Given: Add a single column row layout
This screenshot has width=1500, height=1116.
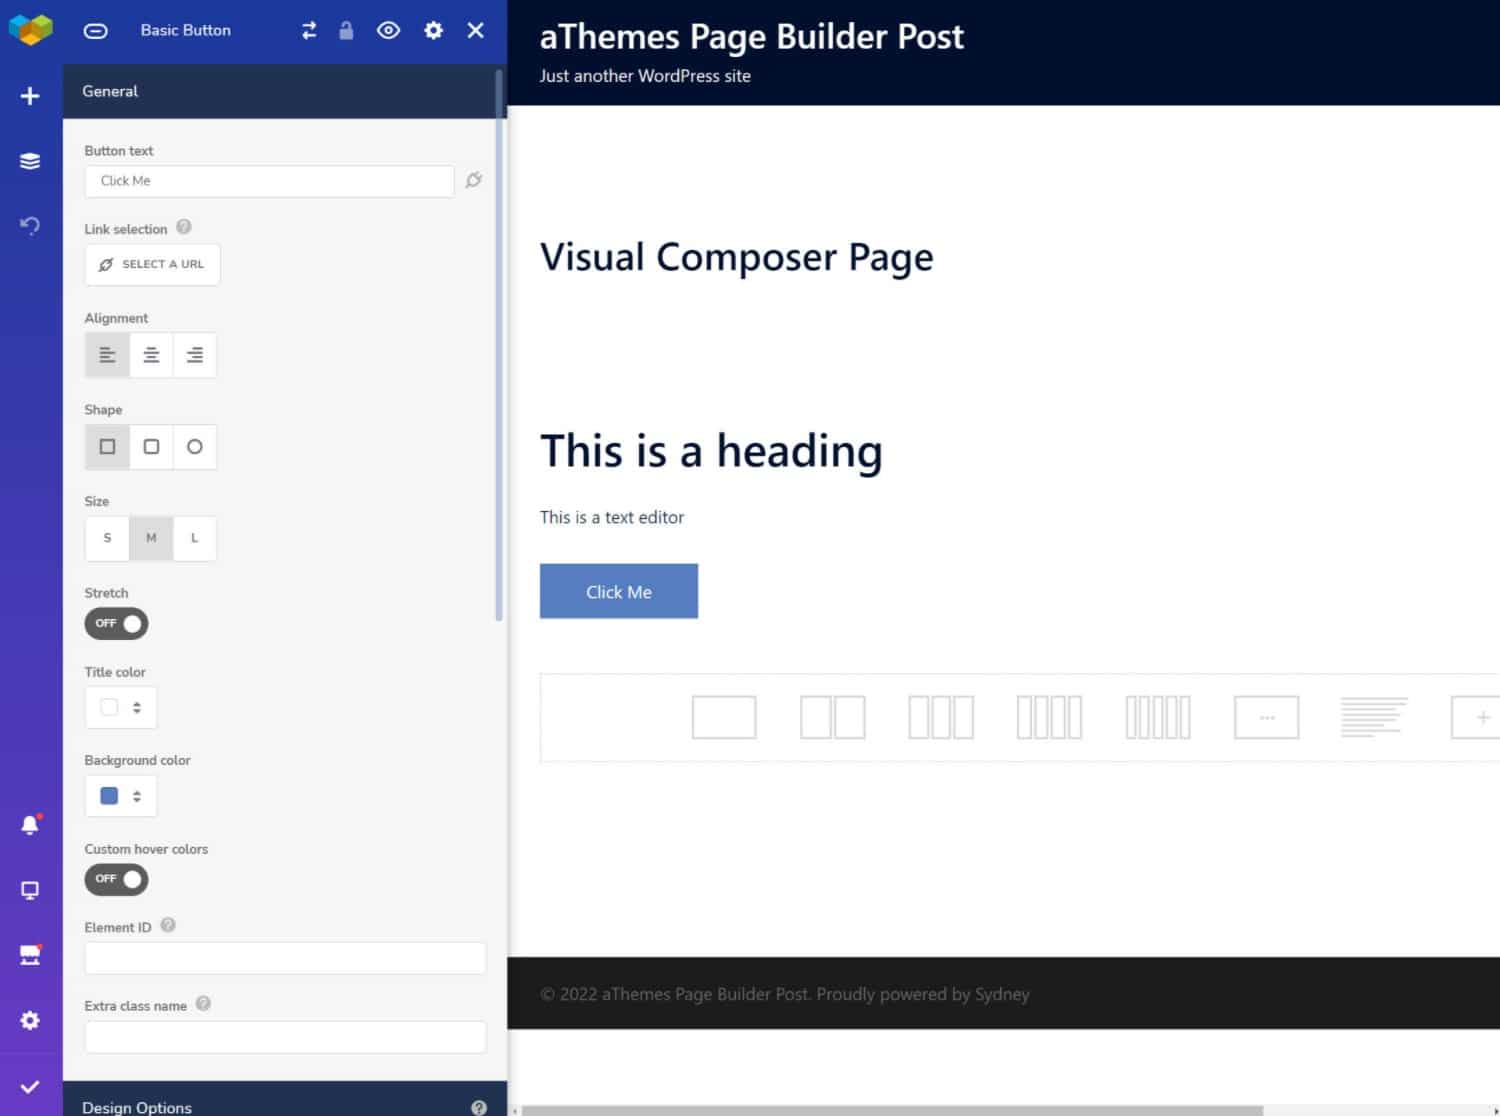Looking at the screenshot, I should coord(724,717).
